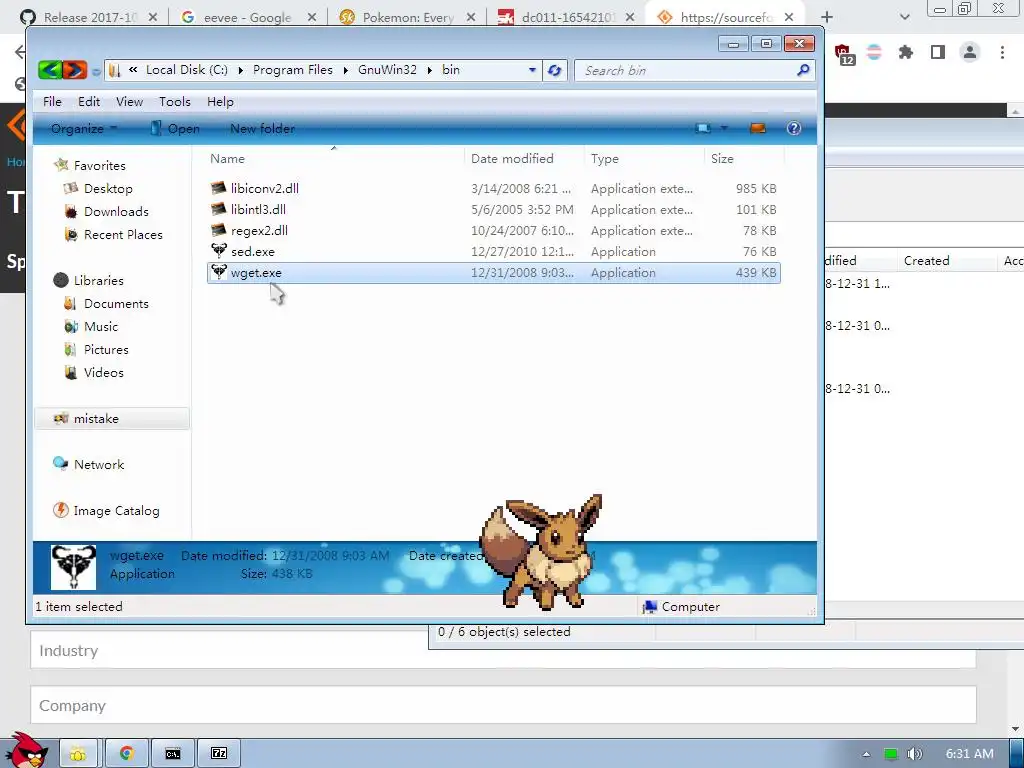
Task: Click the Libraries icon in the sidebar
Action: (x=61, y=280)
